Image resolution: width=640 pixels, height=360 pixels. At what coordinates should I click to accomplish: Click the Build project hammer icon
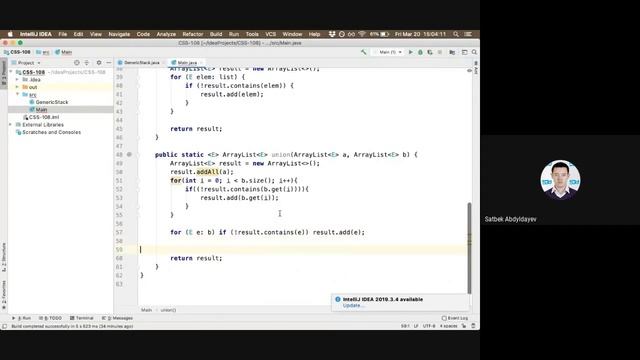(363, 52)
